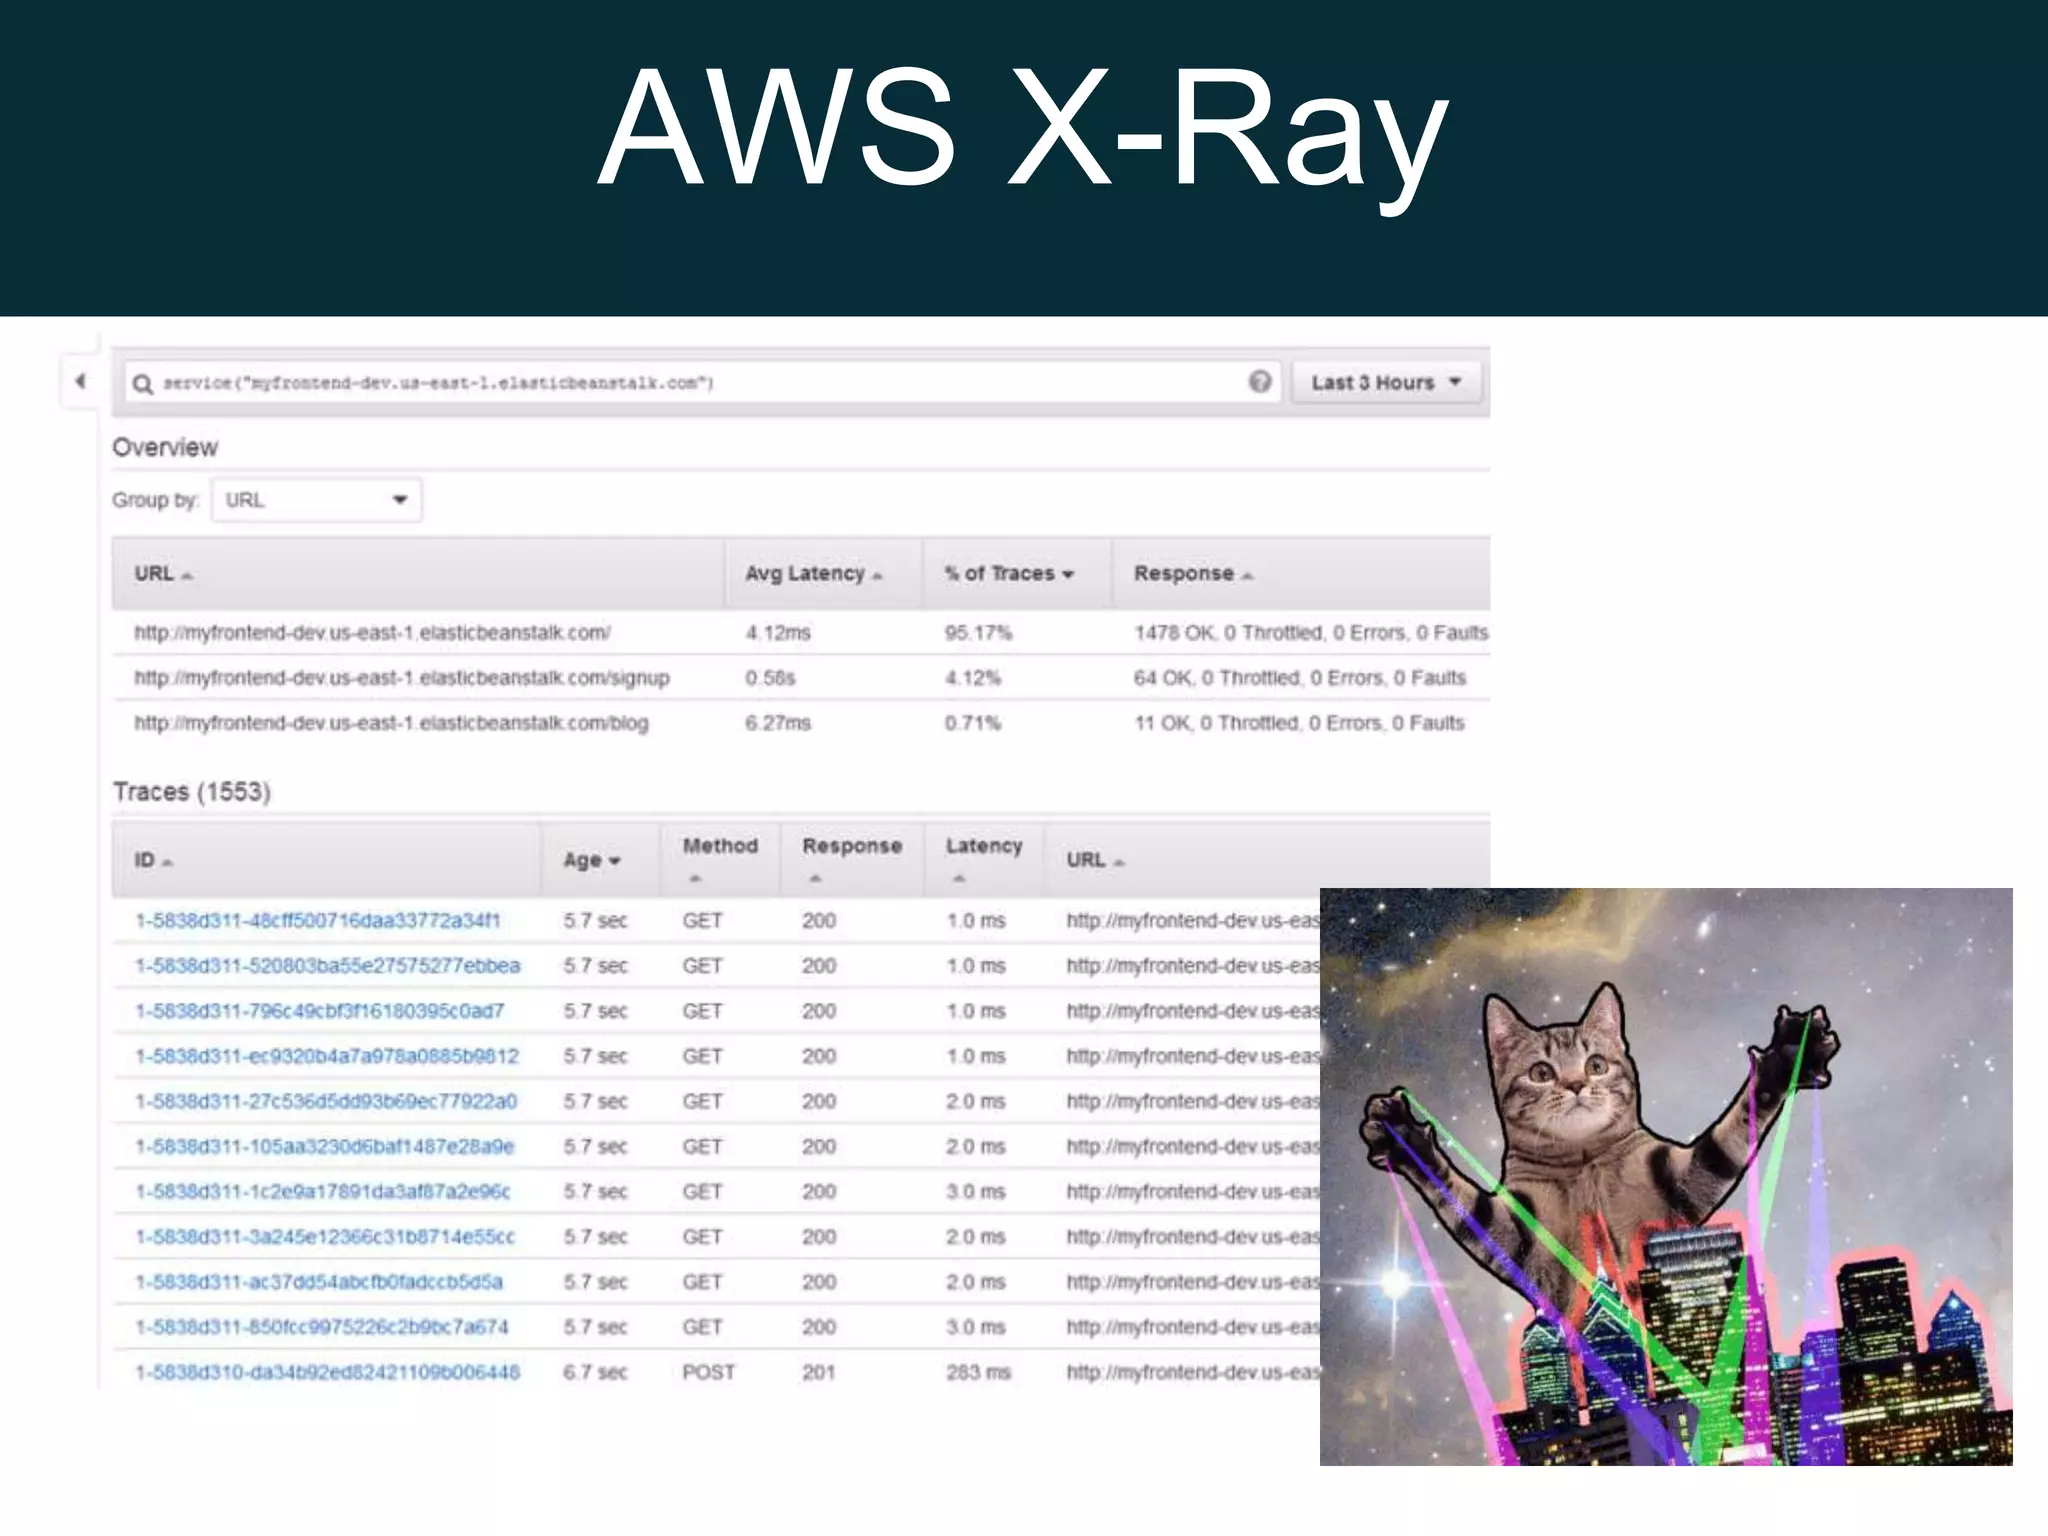Sort traces by ID column
The image size is (2048, 1536).
pos(153,860)
